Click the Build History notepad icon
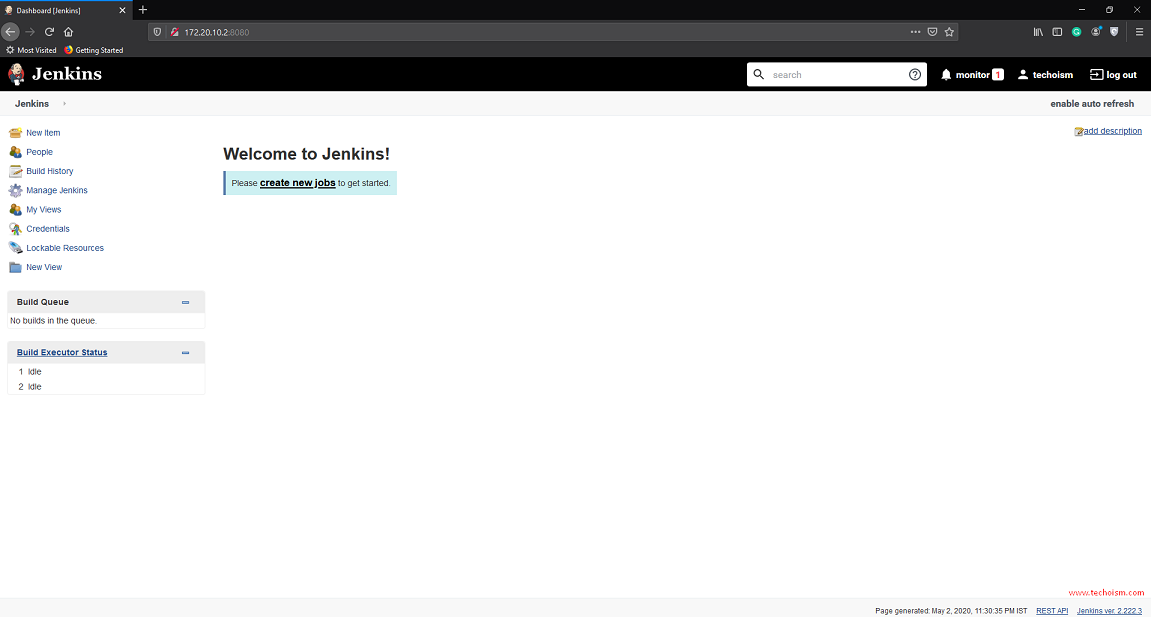Image resolution: width=1151 pixels, height=617 pixels. coord(15,171)
